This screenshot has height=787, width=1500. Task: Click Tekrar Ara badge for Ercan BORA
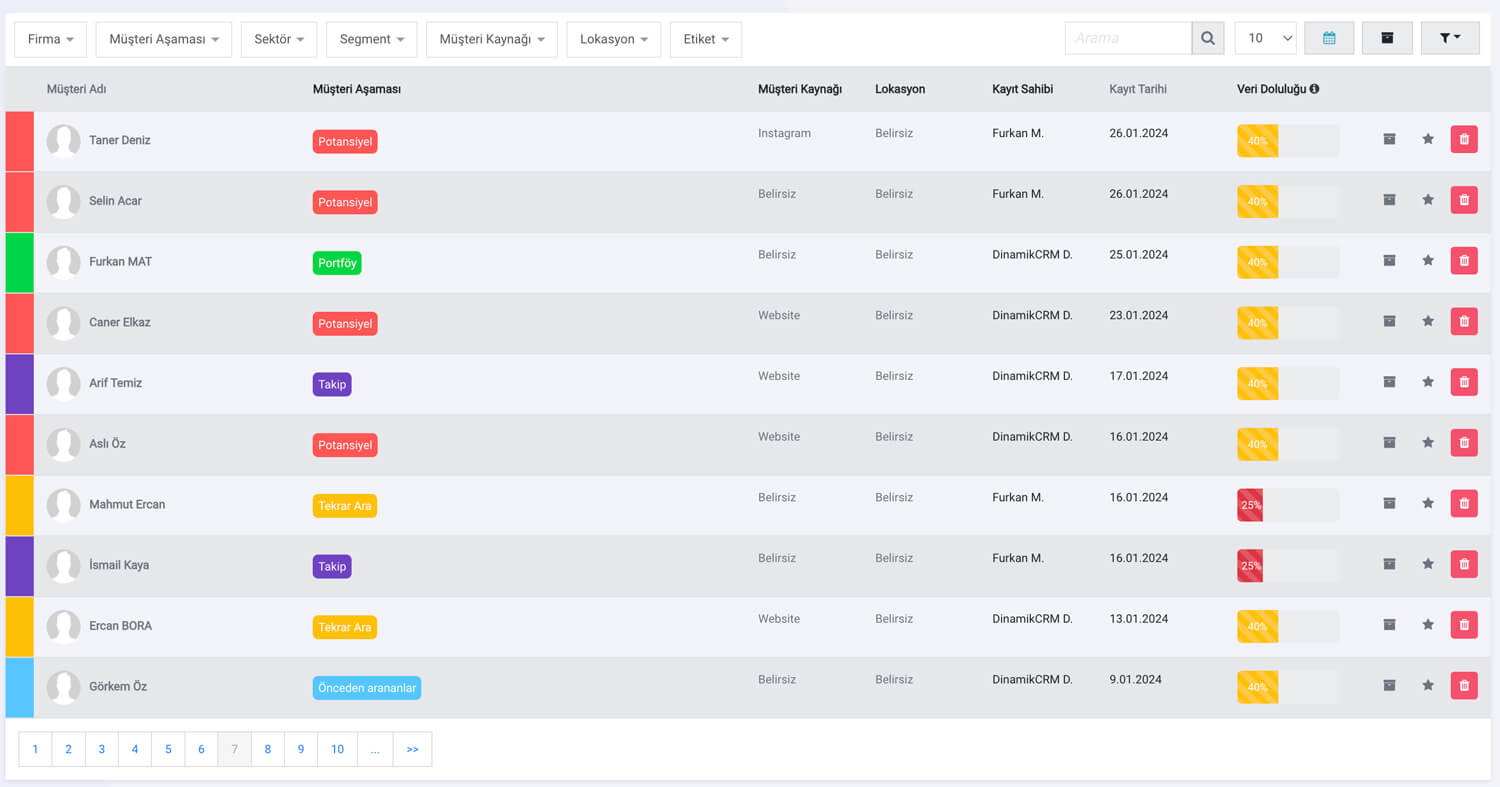pos(345,627)
